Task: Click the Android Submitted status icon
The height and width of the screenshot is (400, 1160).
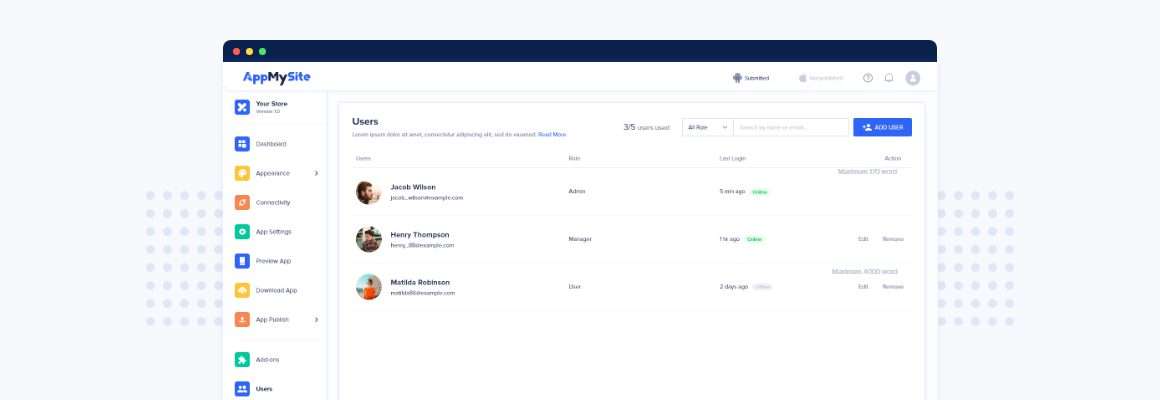Action: (x=737, y=78)
